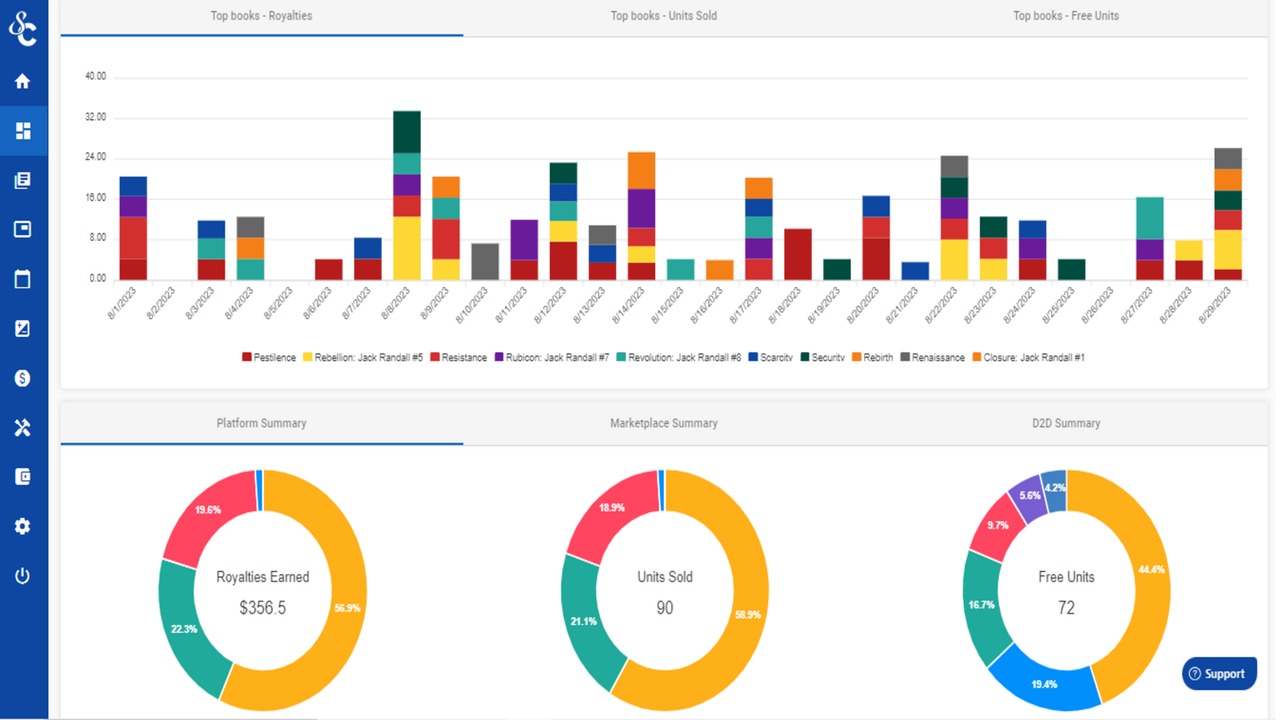Click the SC logo at top
The height and width of the screenshot is (720, 1280).
[23, 29]
